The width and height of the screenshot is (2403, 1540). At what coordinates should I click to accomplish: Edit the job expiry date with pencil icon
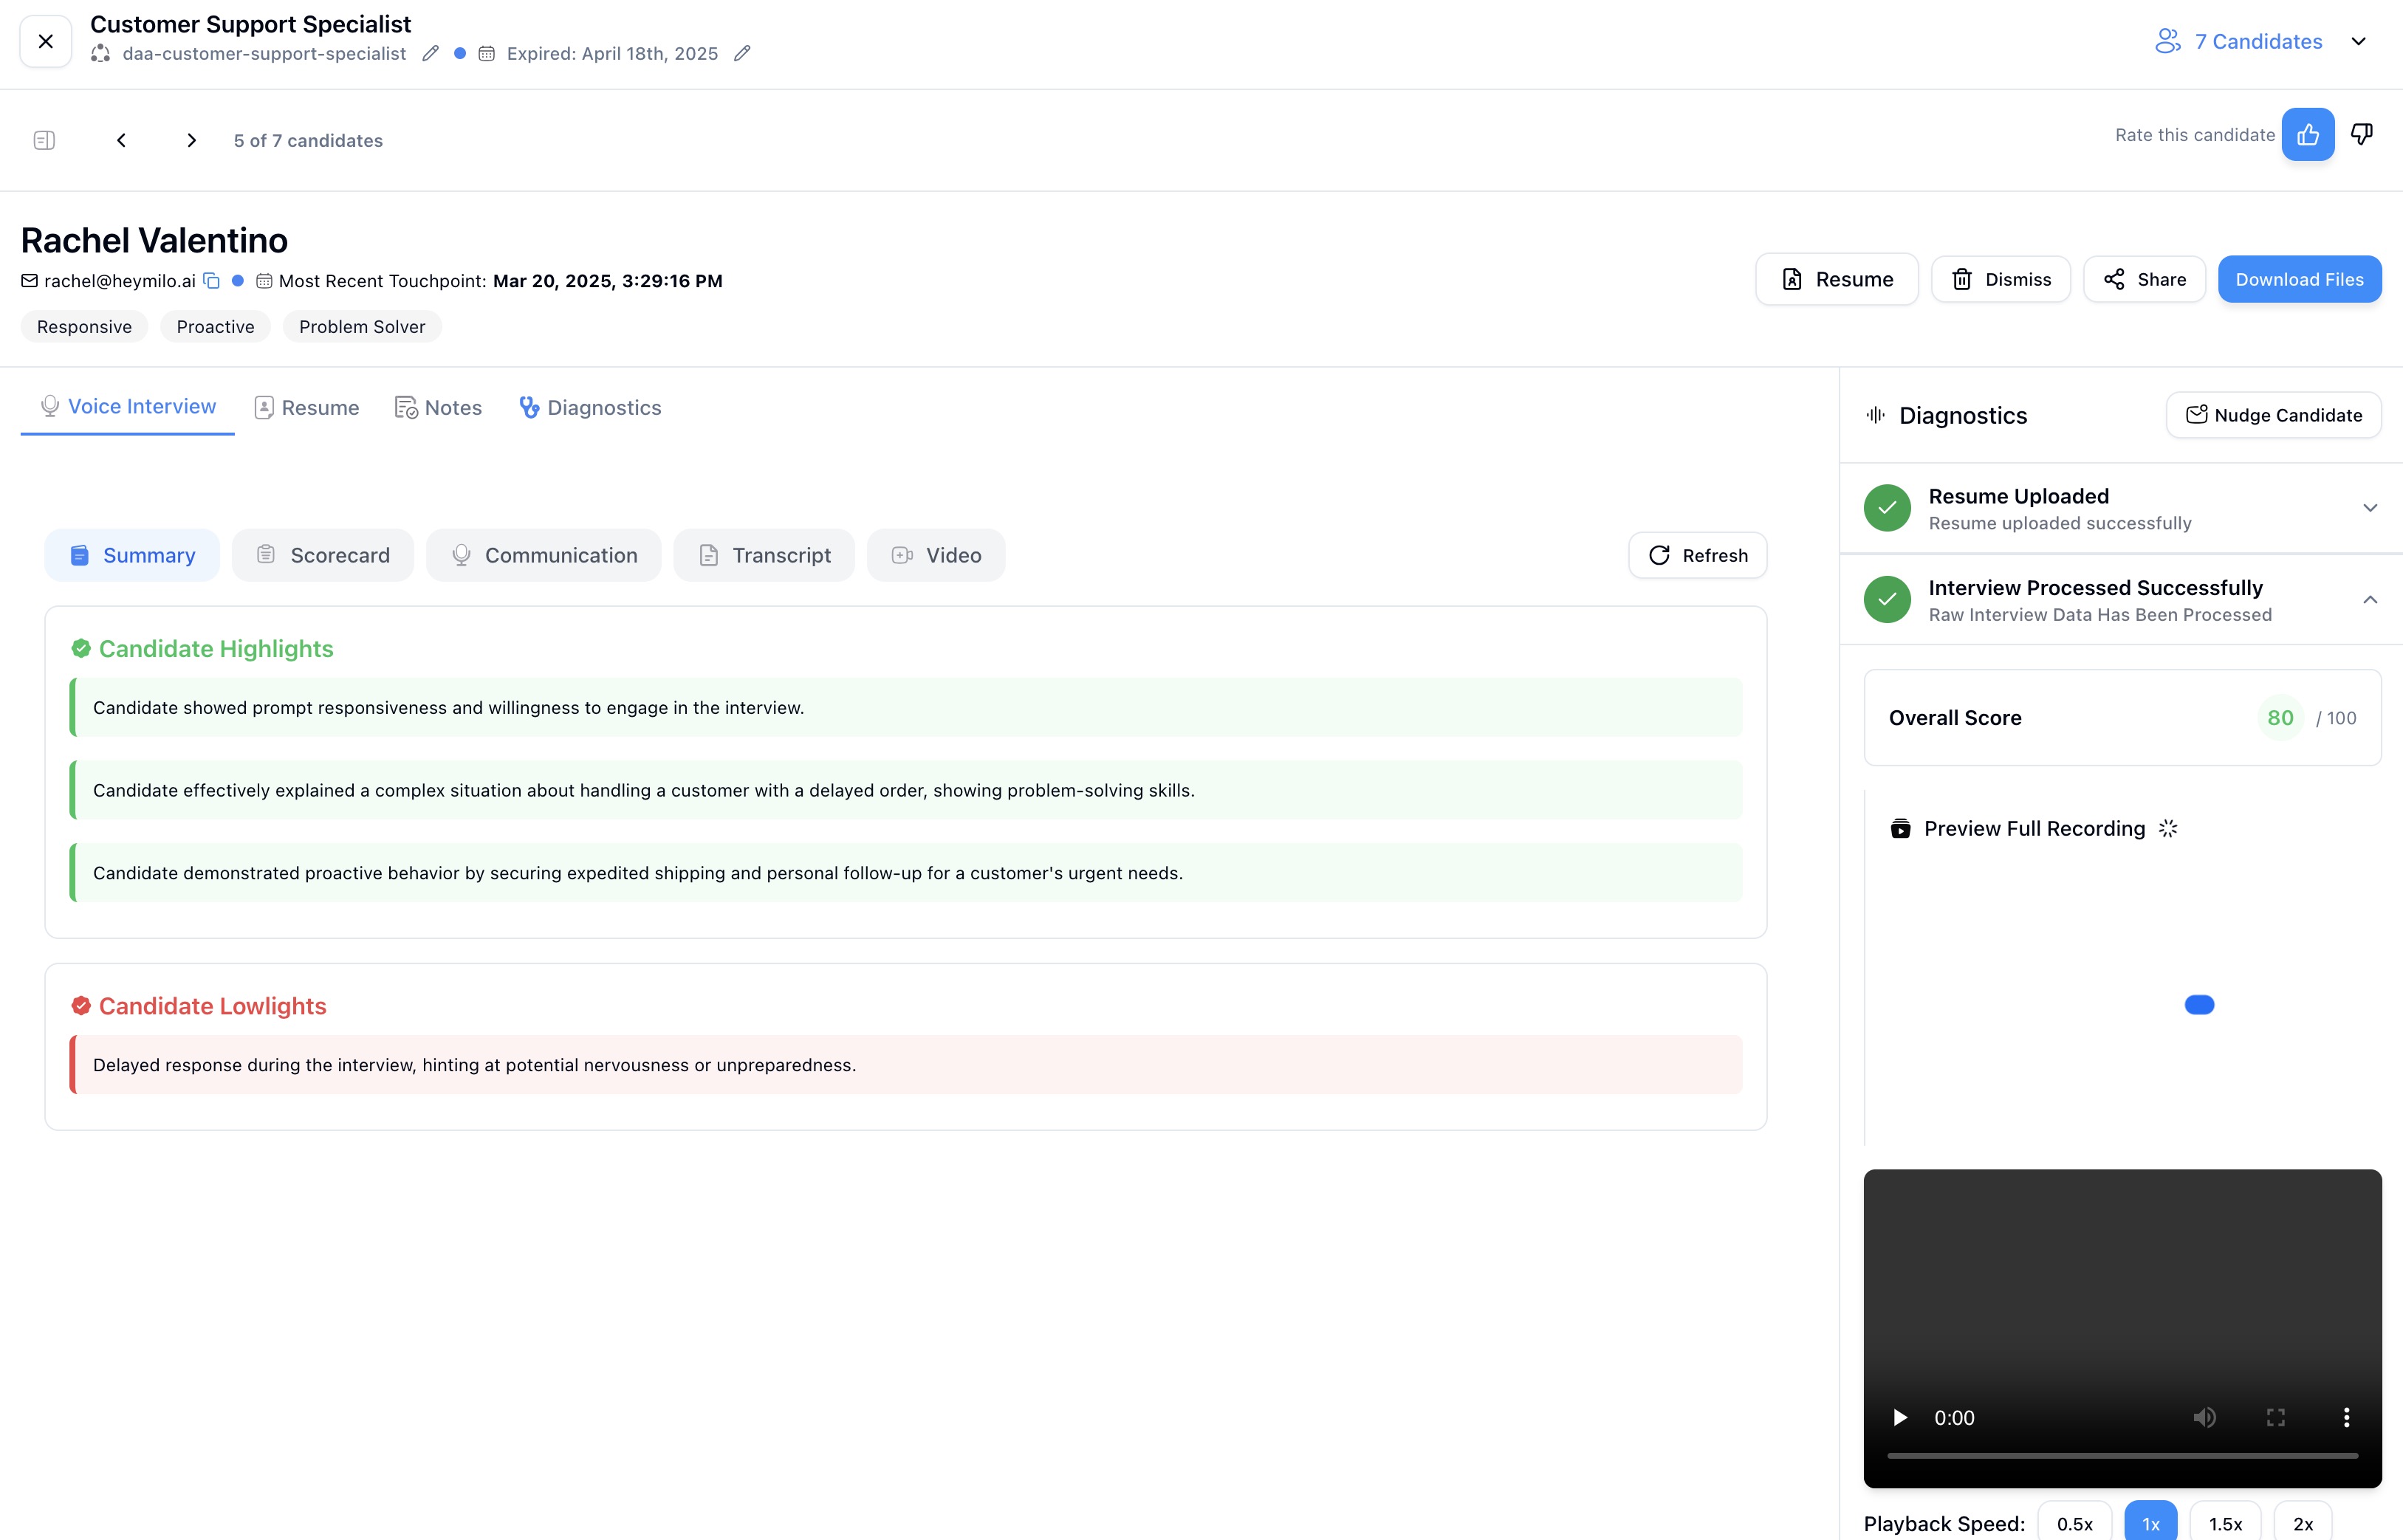742,54
